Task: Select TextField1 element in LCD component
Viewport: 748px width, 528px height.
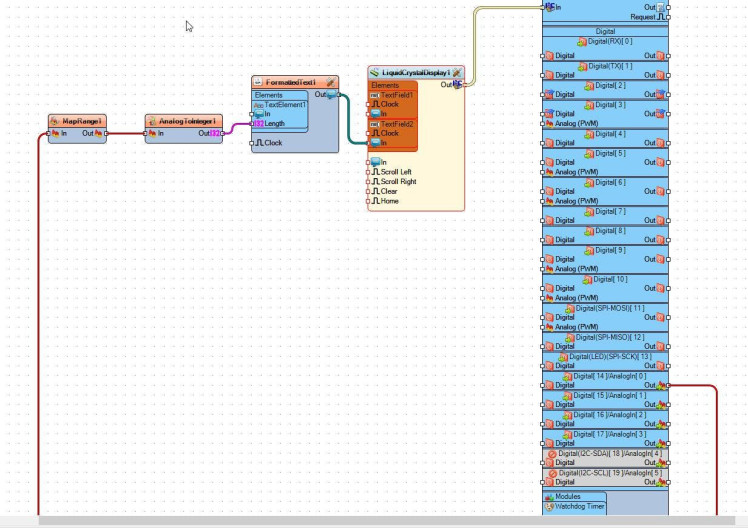Action: [x=396, y=95]
